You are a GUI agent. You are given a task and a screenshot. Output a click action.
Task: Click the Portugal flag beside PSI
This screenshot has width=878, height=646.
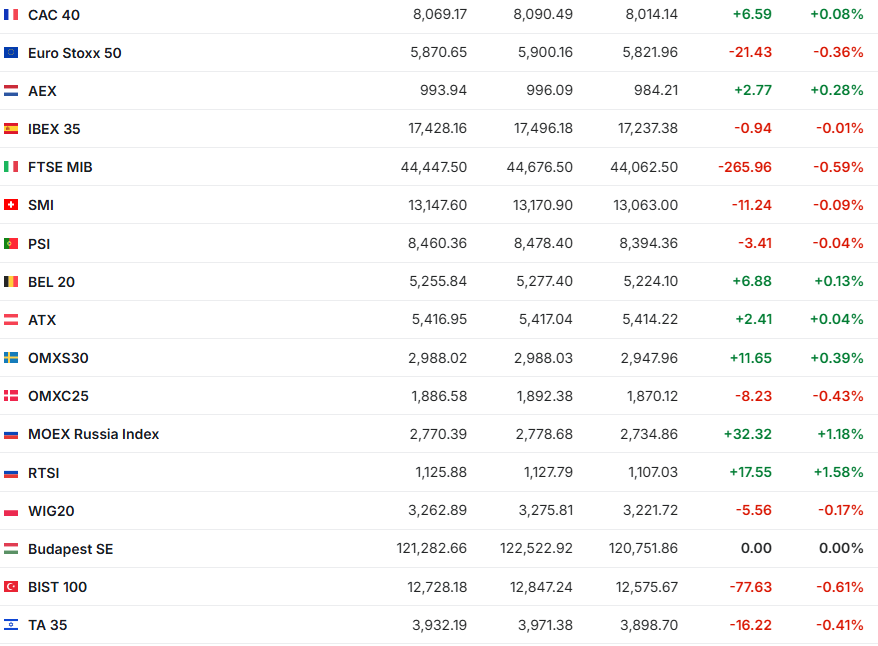tap(11, 243)
